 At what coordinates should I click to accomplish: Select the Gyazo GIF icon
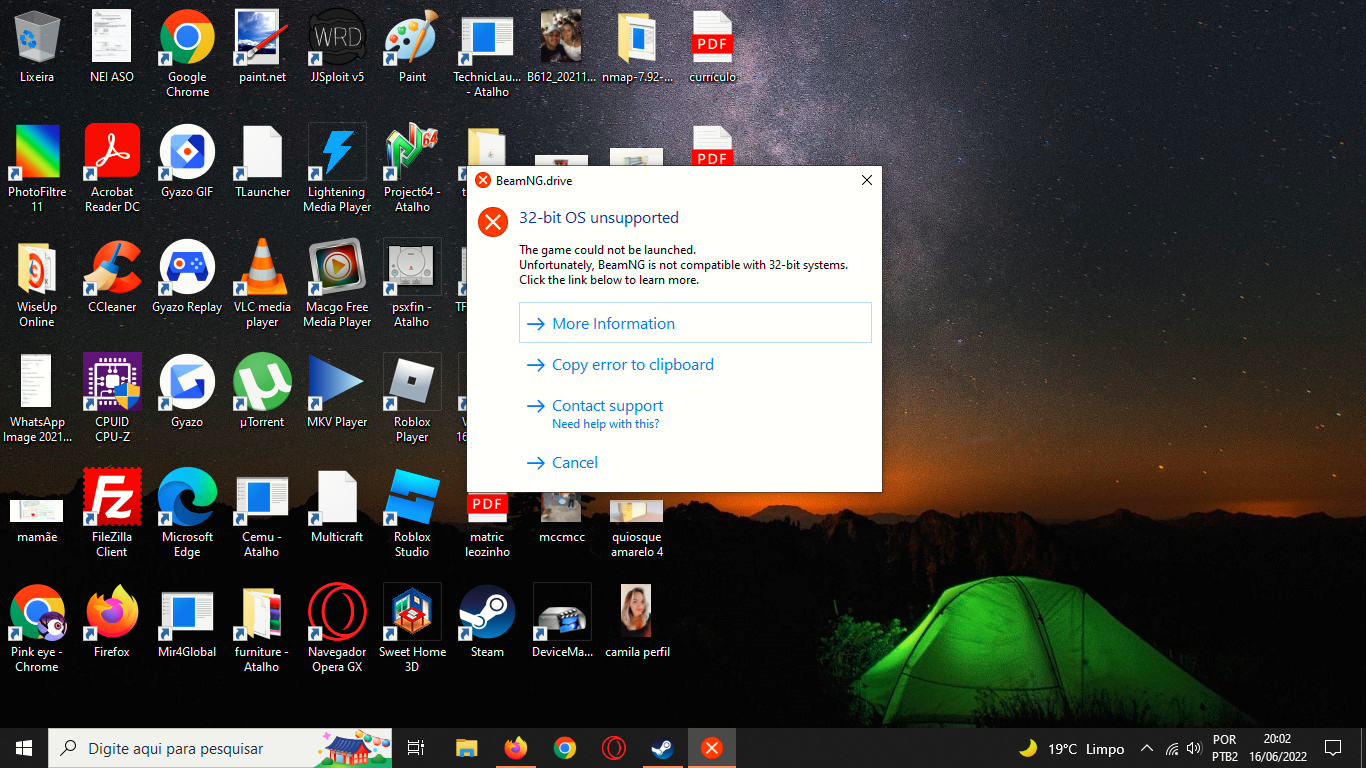(187, 152)
